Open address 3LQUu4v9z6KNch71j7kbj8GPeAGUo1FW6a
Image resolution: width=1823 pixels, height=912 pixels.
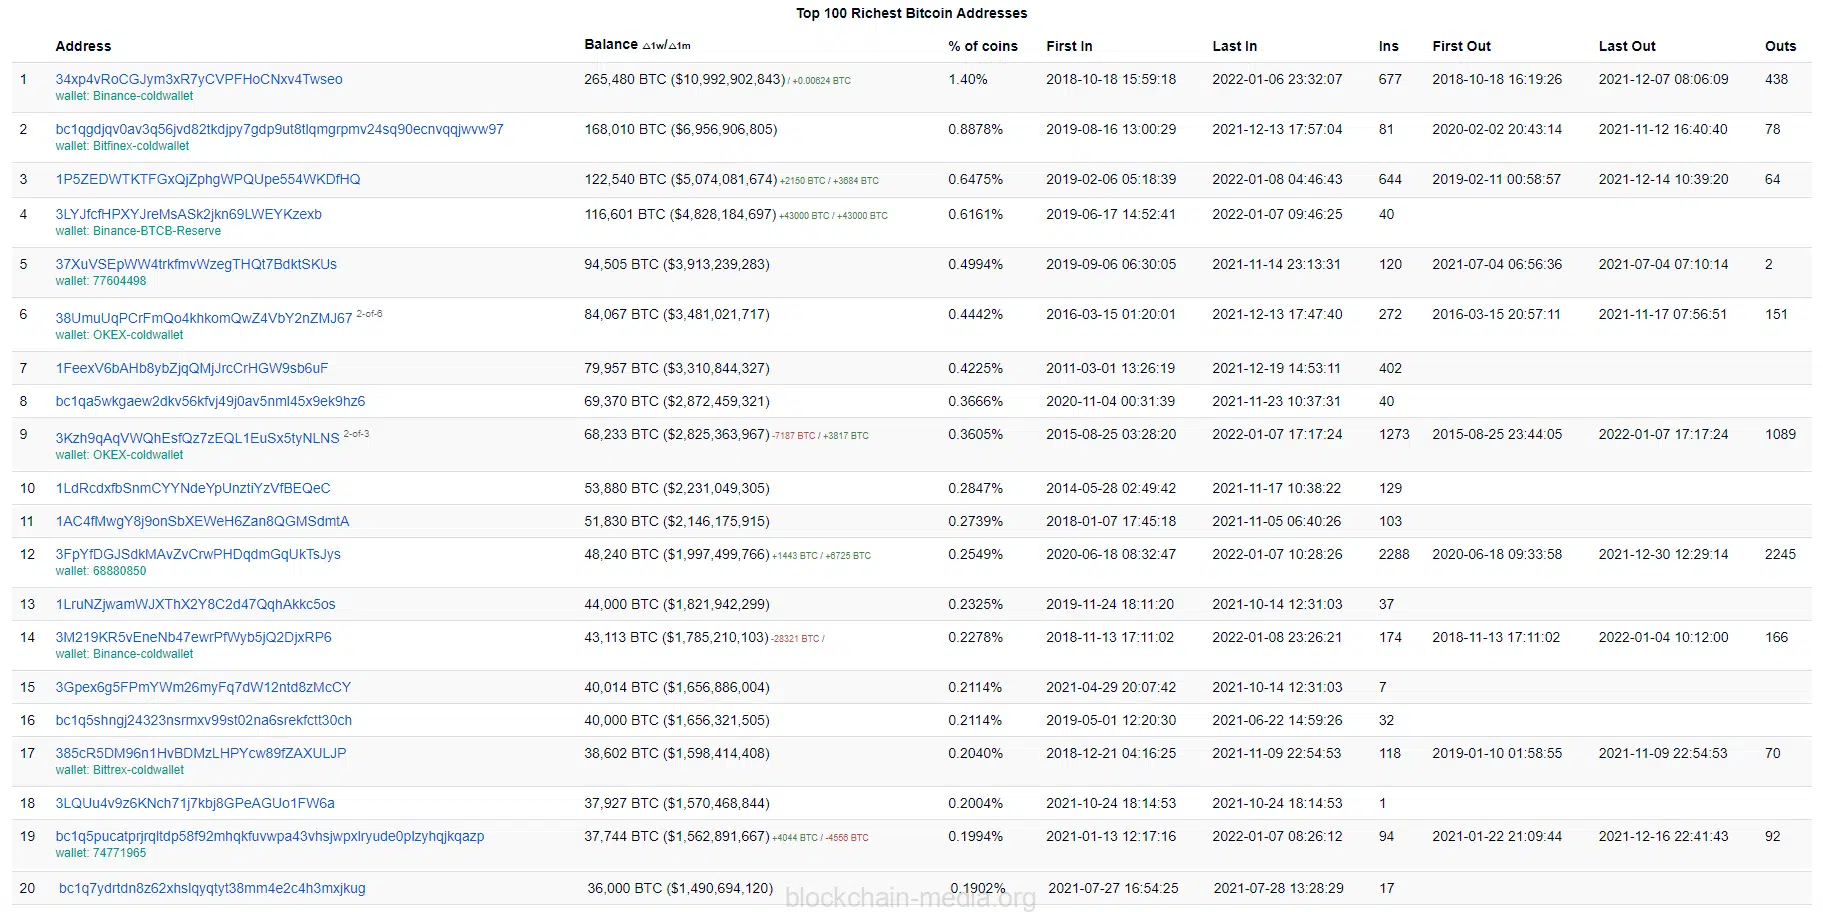pyautogui.click(x=195, y=803)
